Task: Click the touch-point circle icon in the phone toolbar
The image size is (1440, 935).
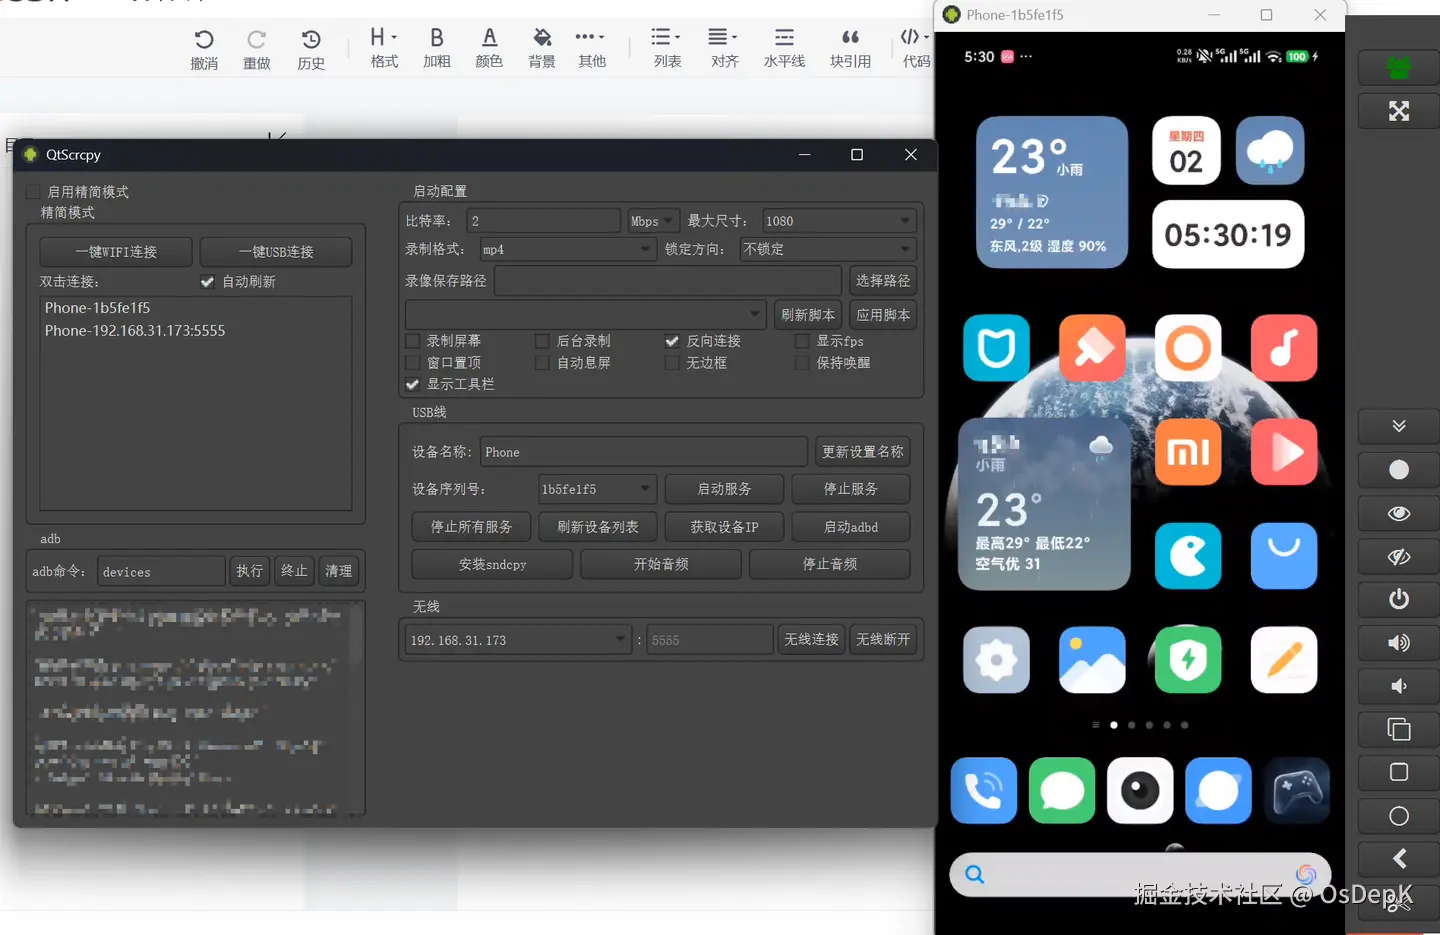Action: tap(1399, 470)
